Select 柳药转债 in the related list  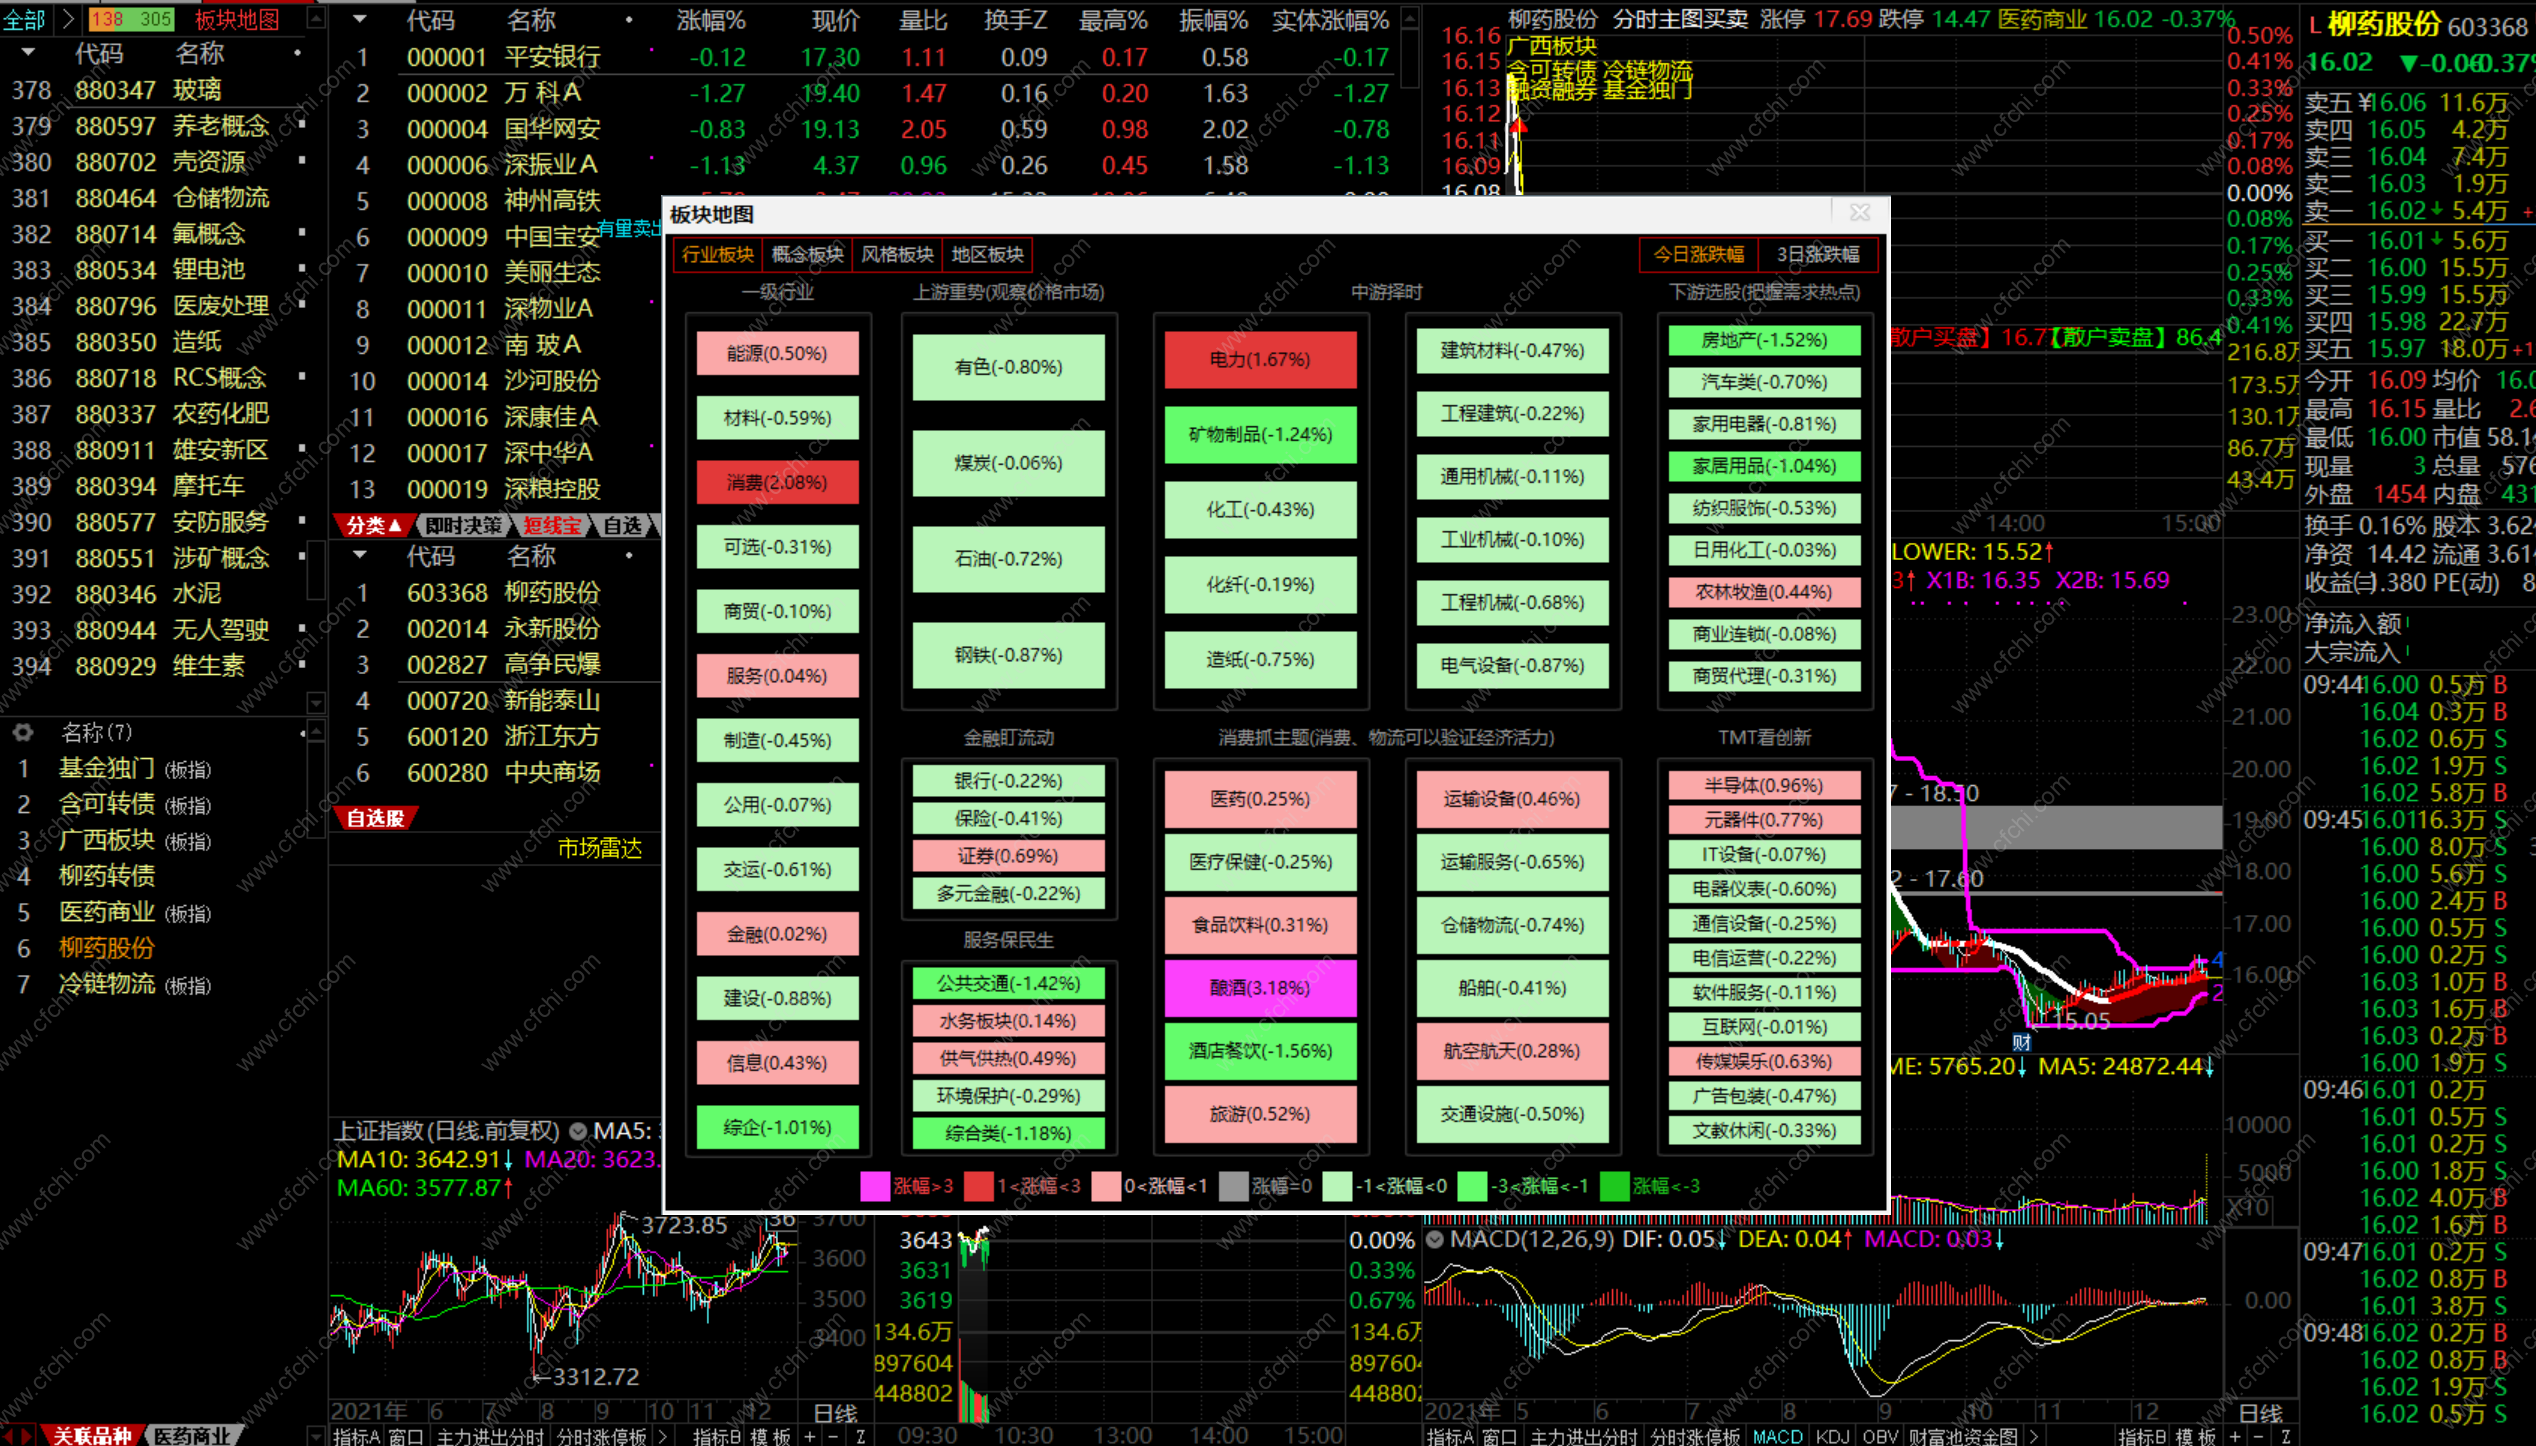pos(107,876)
